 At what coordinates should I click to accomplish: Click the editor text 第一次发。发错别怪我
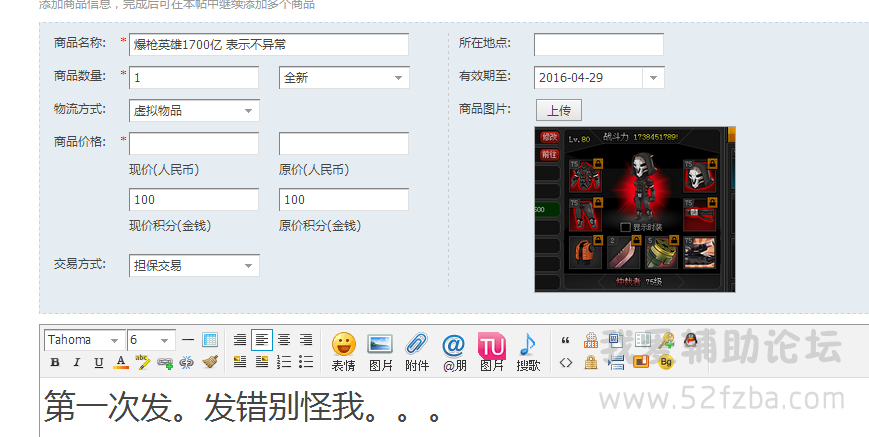(204, 407)
